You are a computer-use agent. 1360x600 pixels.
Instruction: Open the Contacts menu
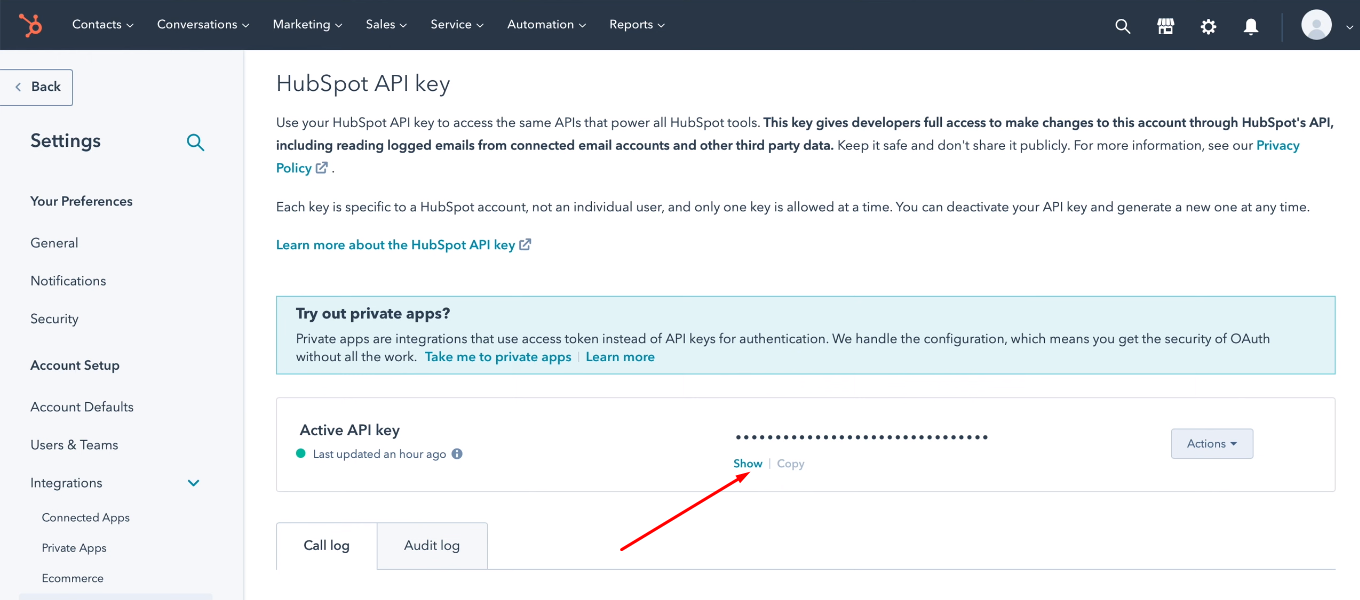[x=103, y=25]
